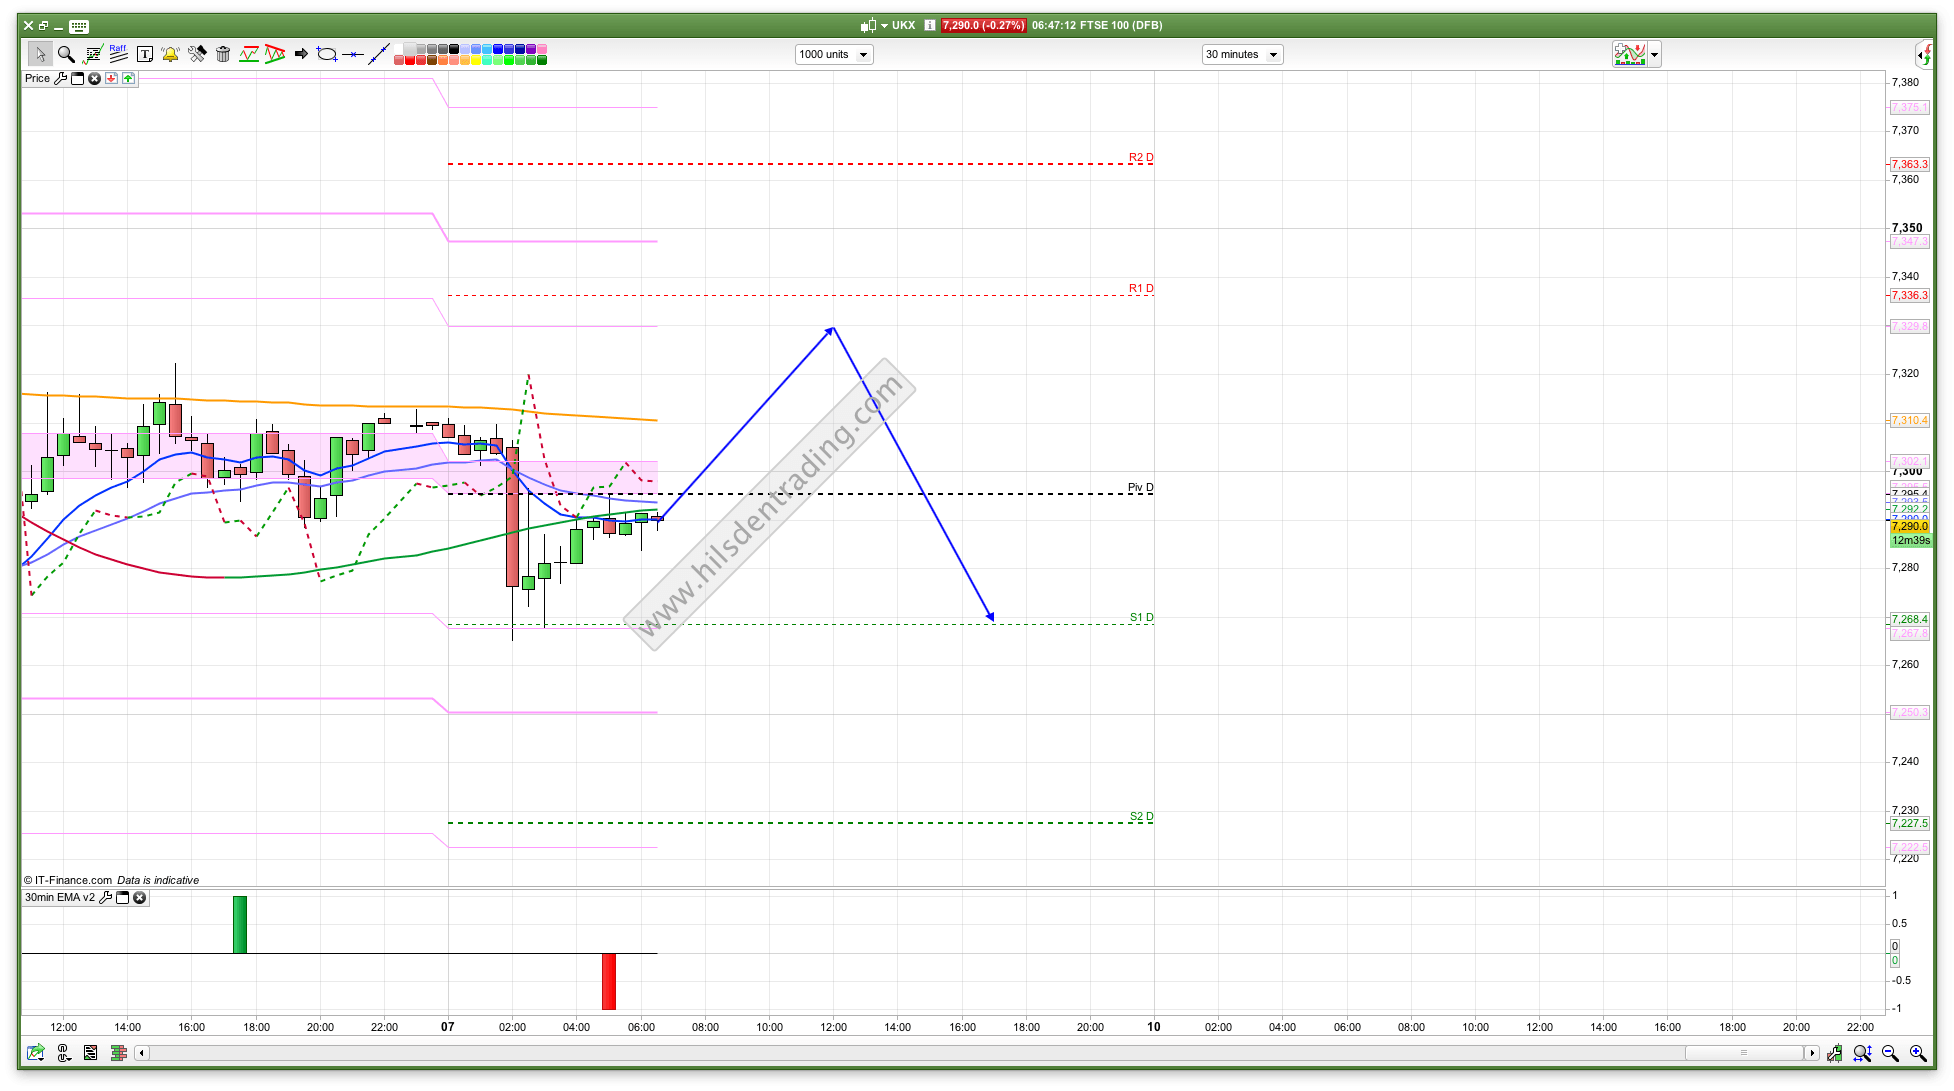Choose the text annotation tool

pyautogui.click(x=144, y=54)
